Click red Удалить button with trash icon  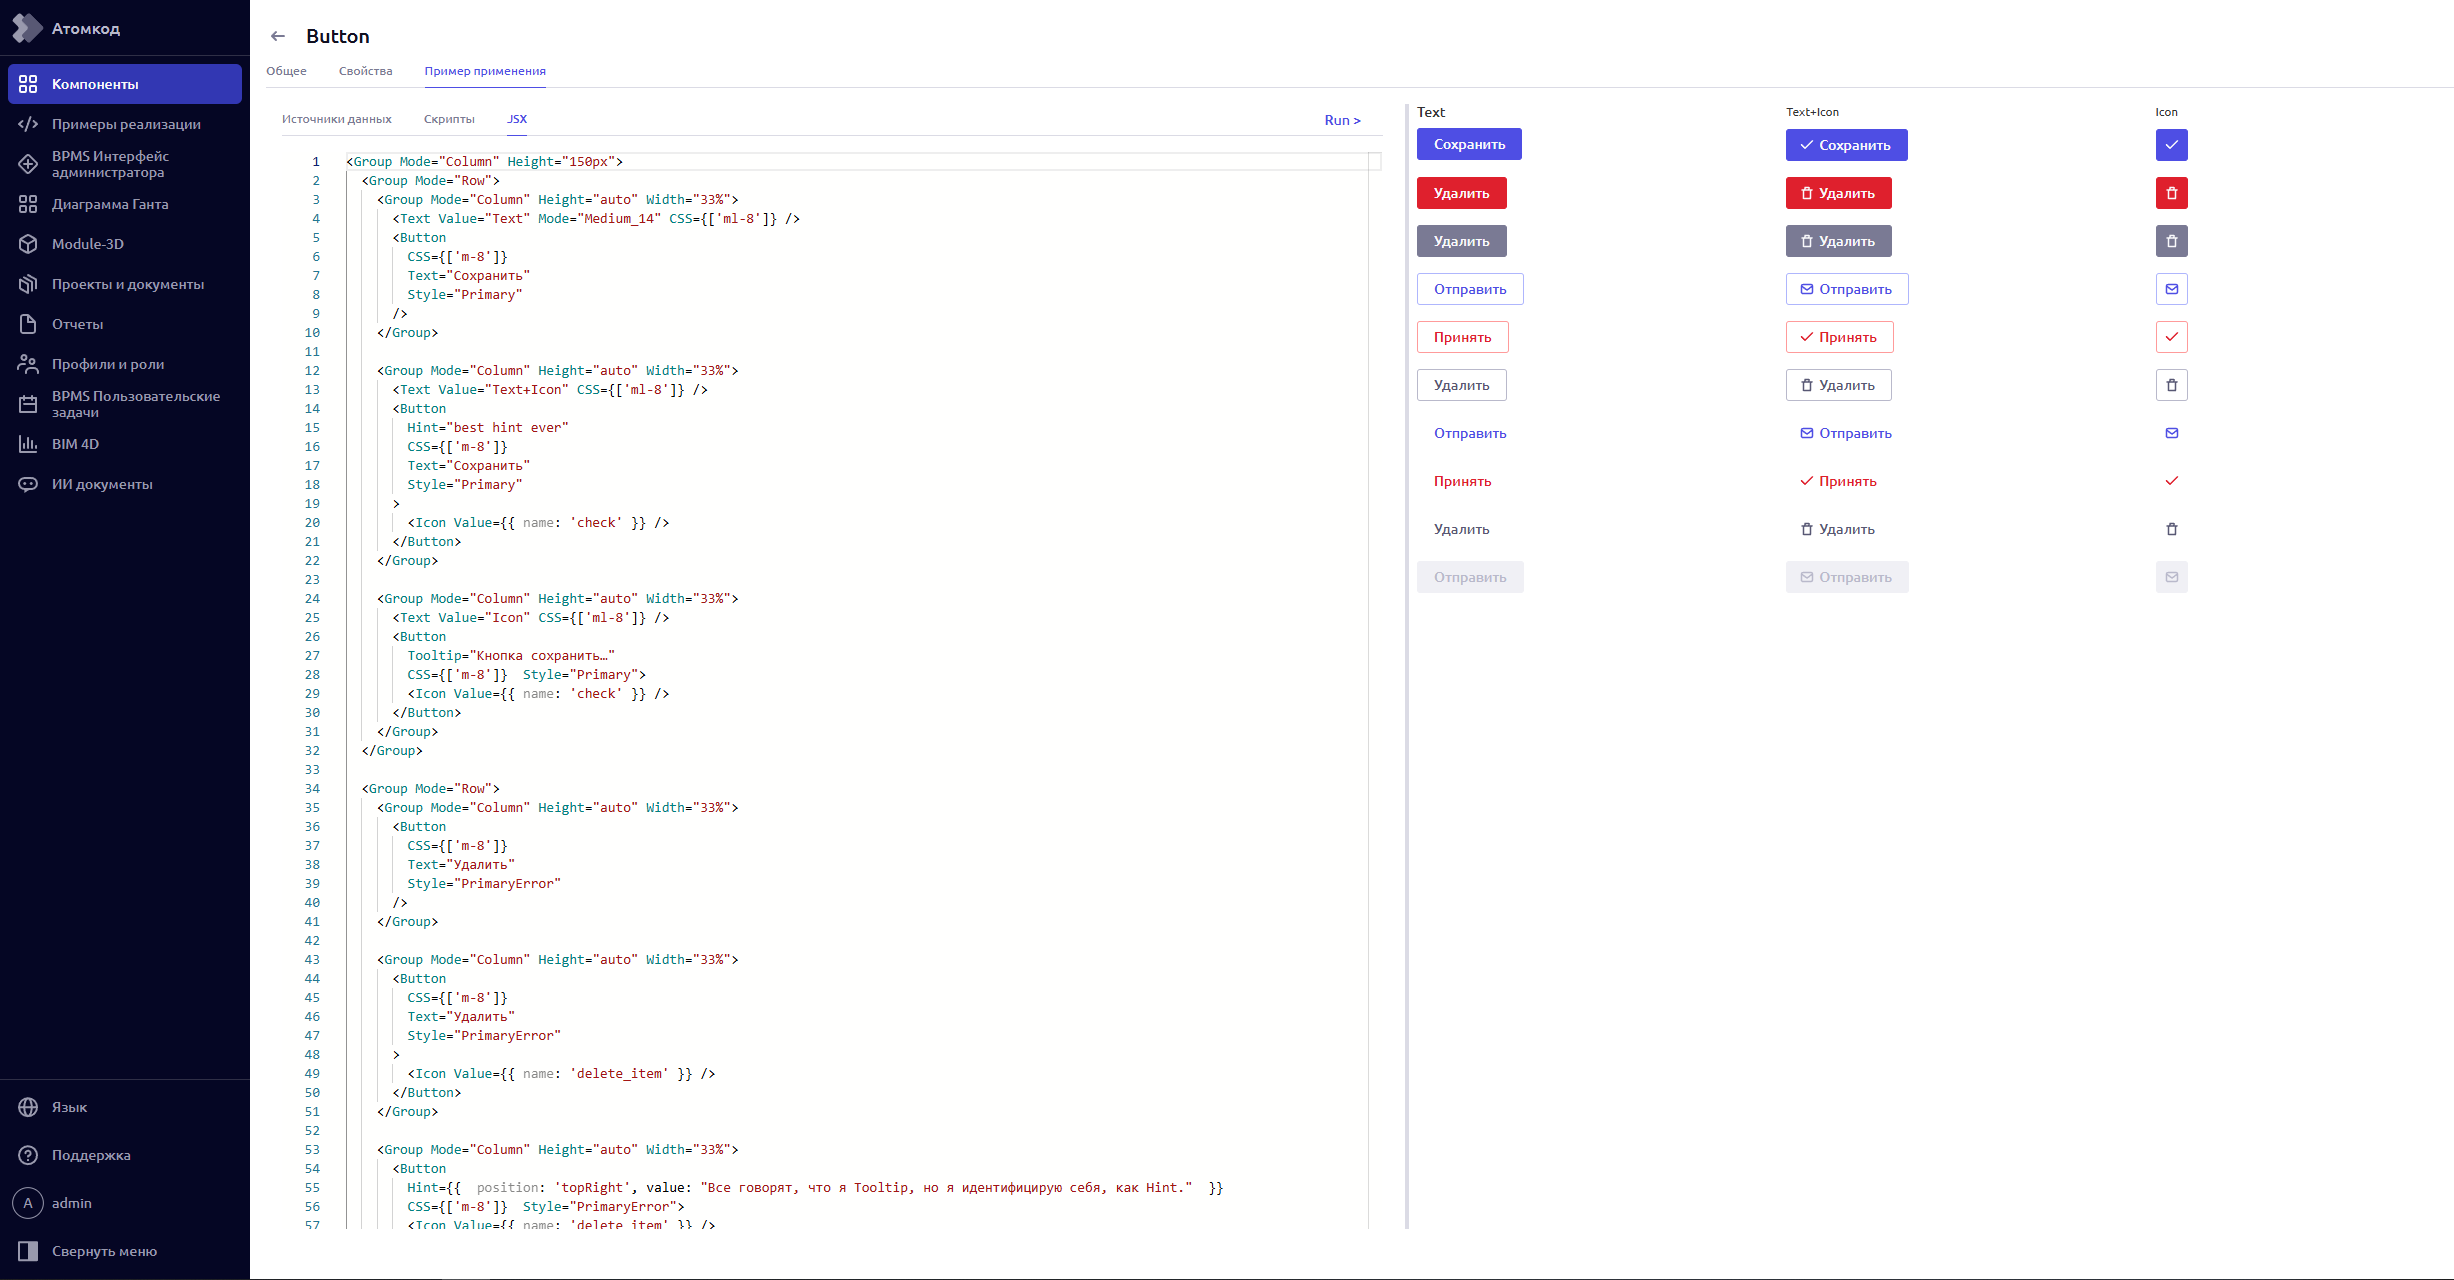click(1838, 193)
